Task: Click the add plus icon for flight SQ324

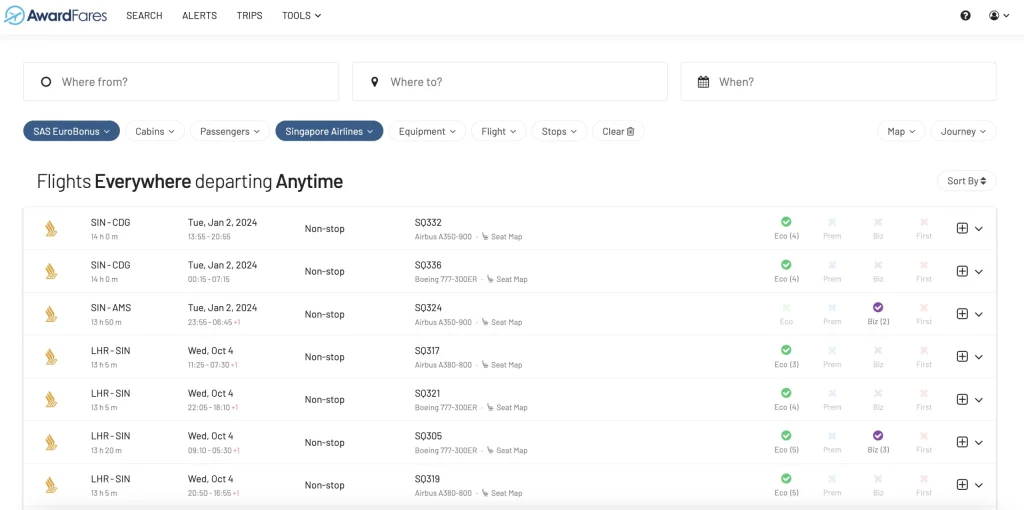Action: click(x=962, y=314)
